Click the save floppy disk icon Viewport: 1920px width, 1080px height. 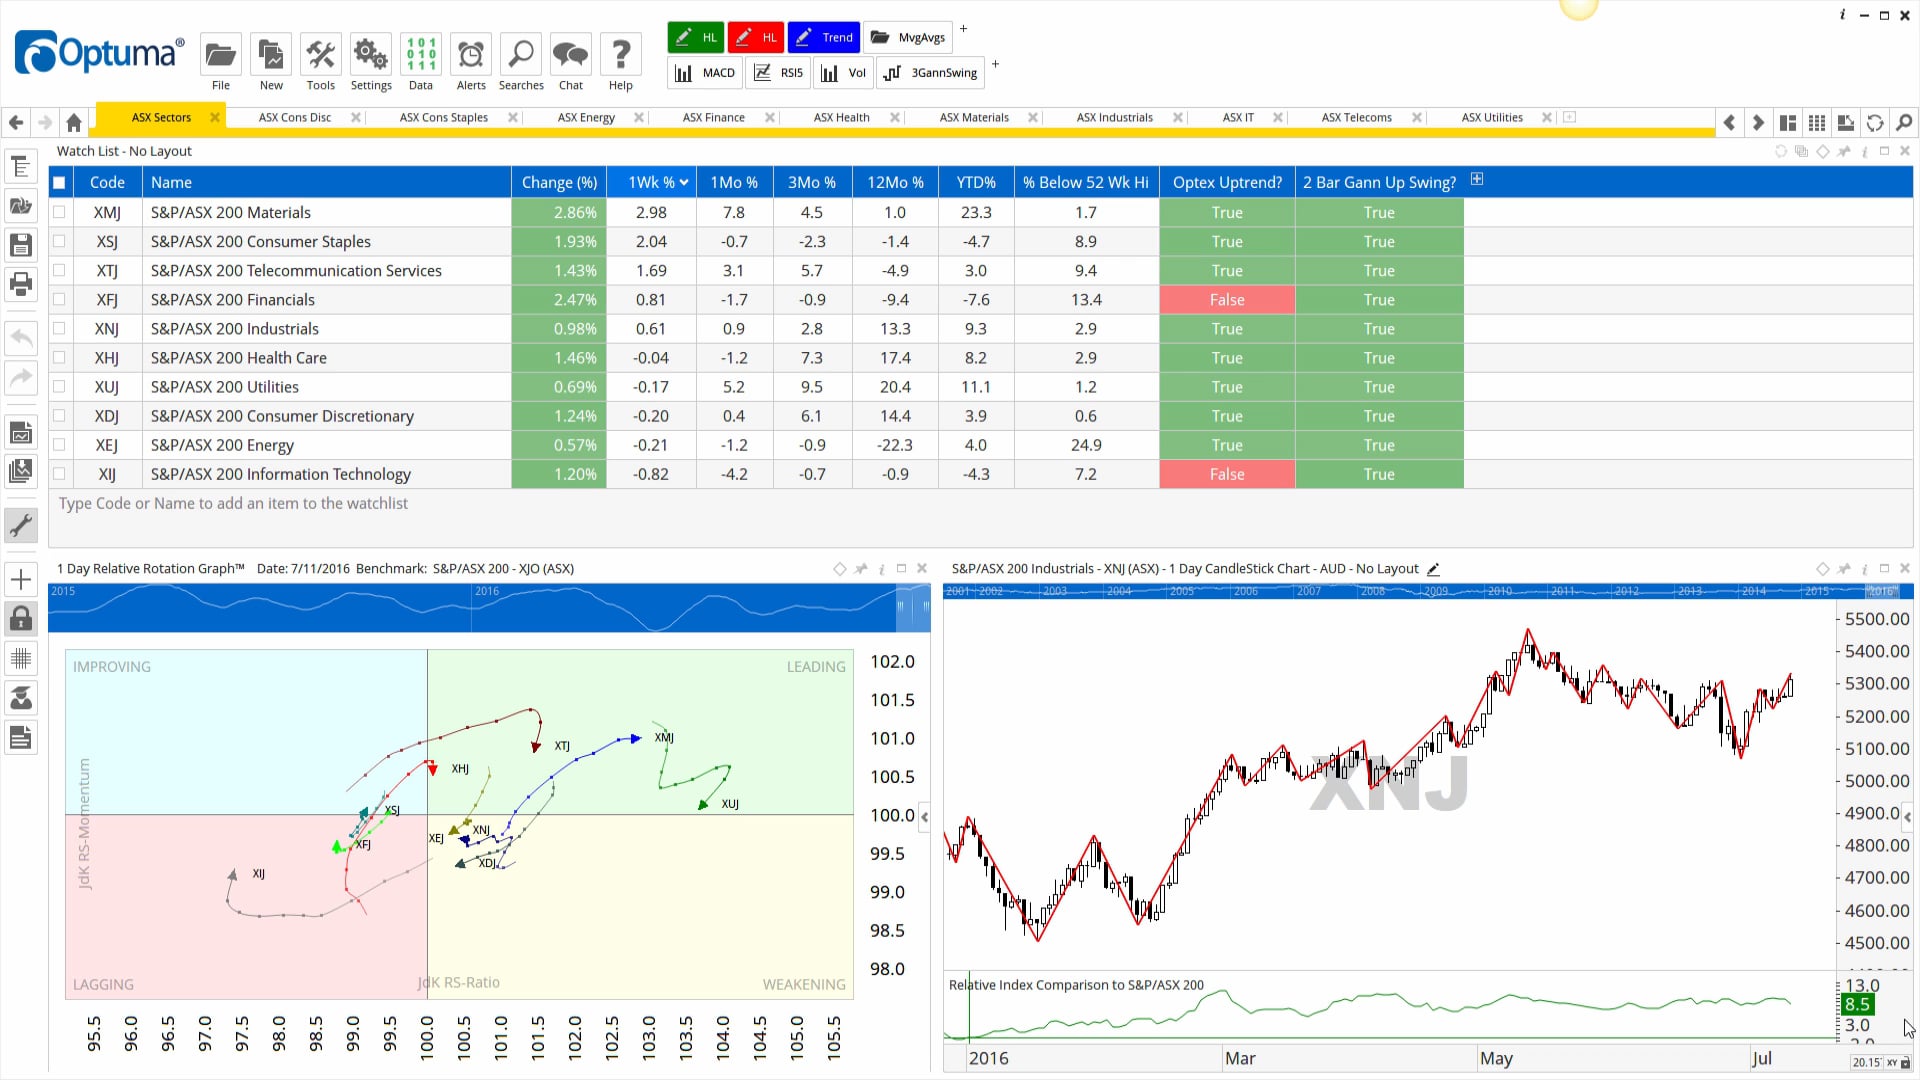pos(20,245)
